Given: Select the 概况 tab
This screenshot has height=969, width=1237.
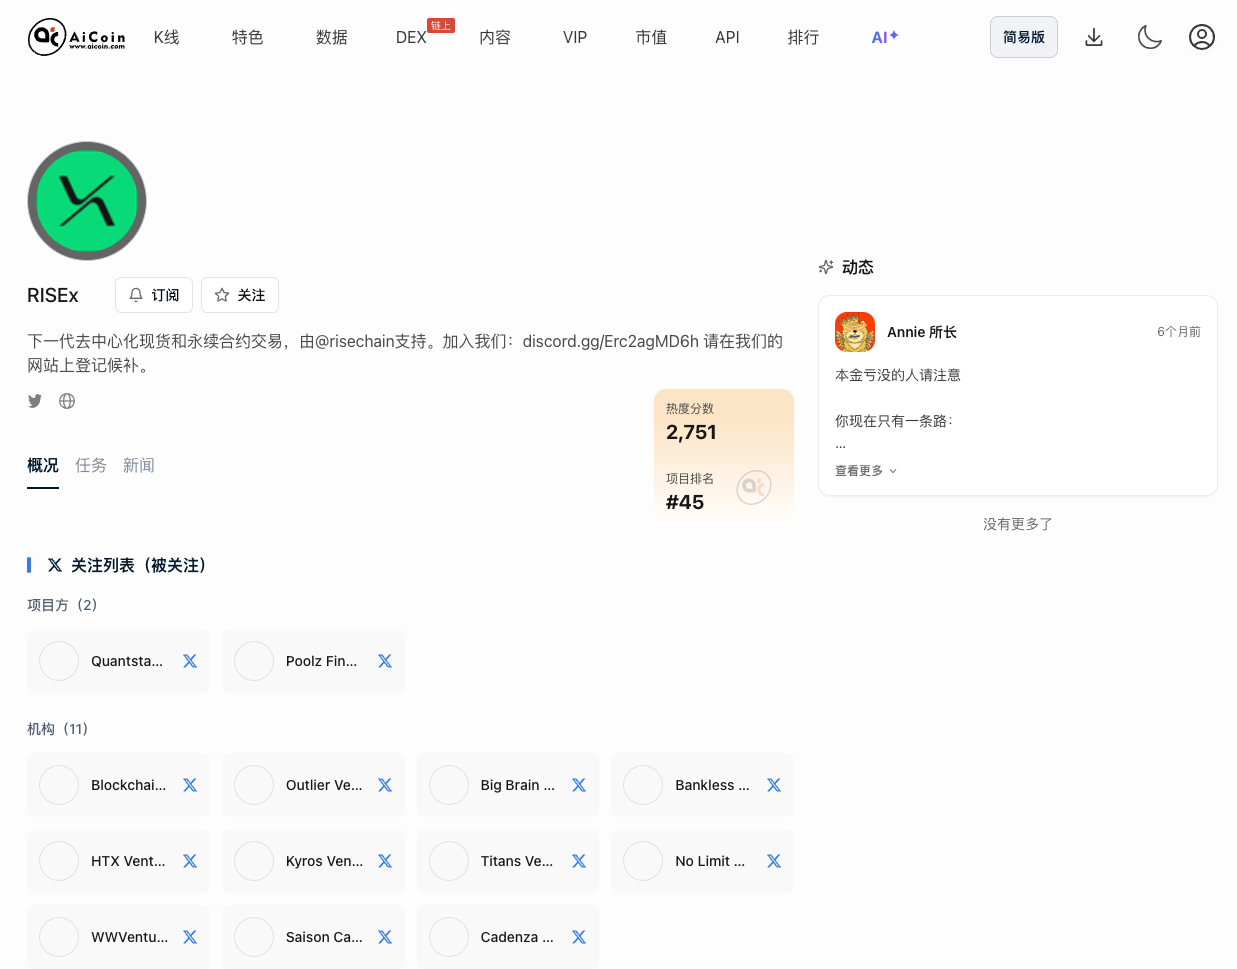Looking at the screenshot, I should point(43,466).
